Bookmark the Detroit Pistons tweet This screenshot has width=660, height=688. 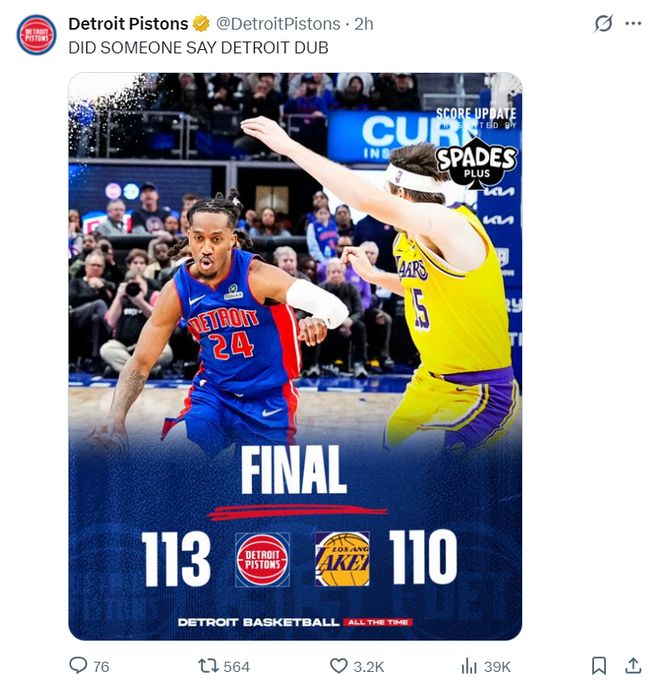598,666
